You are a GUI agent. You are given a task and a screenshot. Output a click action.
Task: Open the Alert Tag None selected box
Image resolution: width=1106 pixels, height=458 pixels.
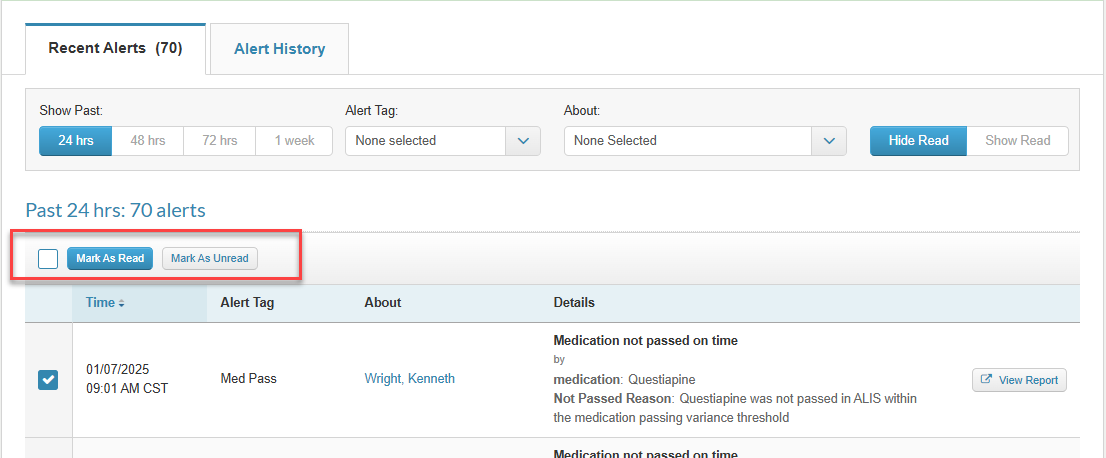[x=425, y=140]
